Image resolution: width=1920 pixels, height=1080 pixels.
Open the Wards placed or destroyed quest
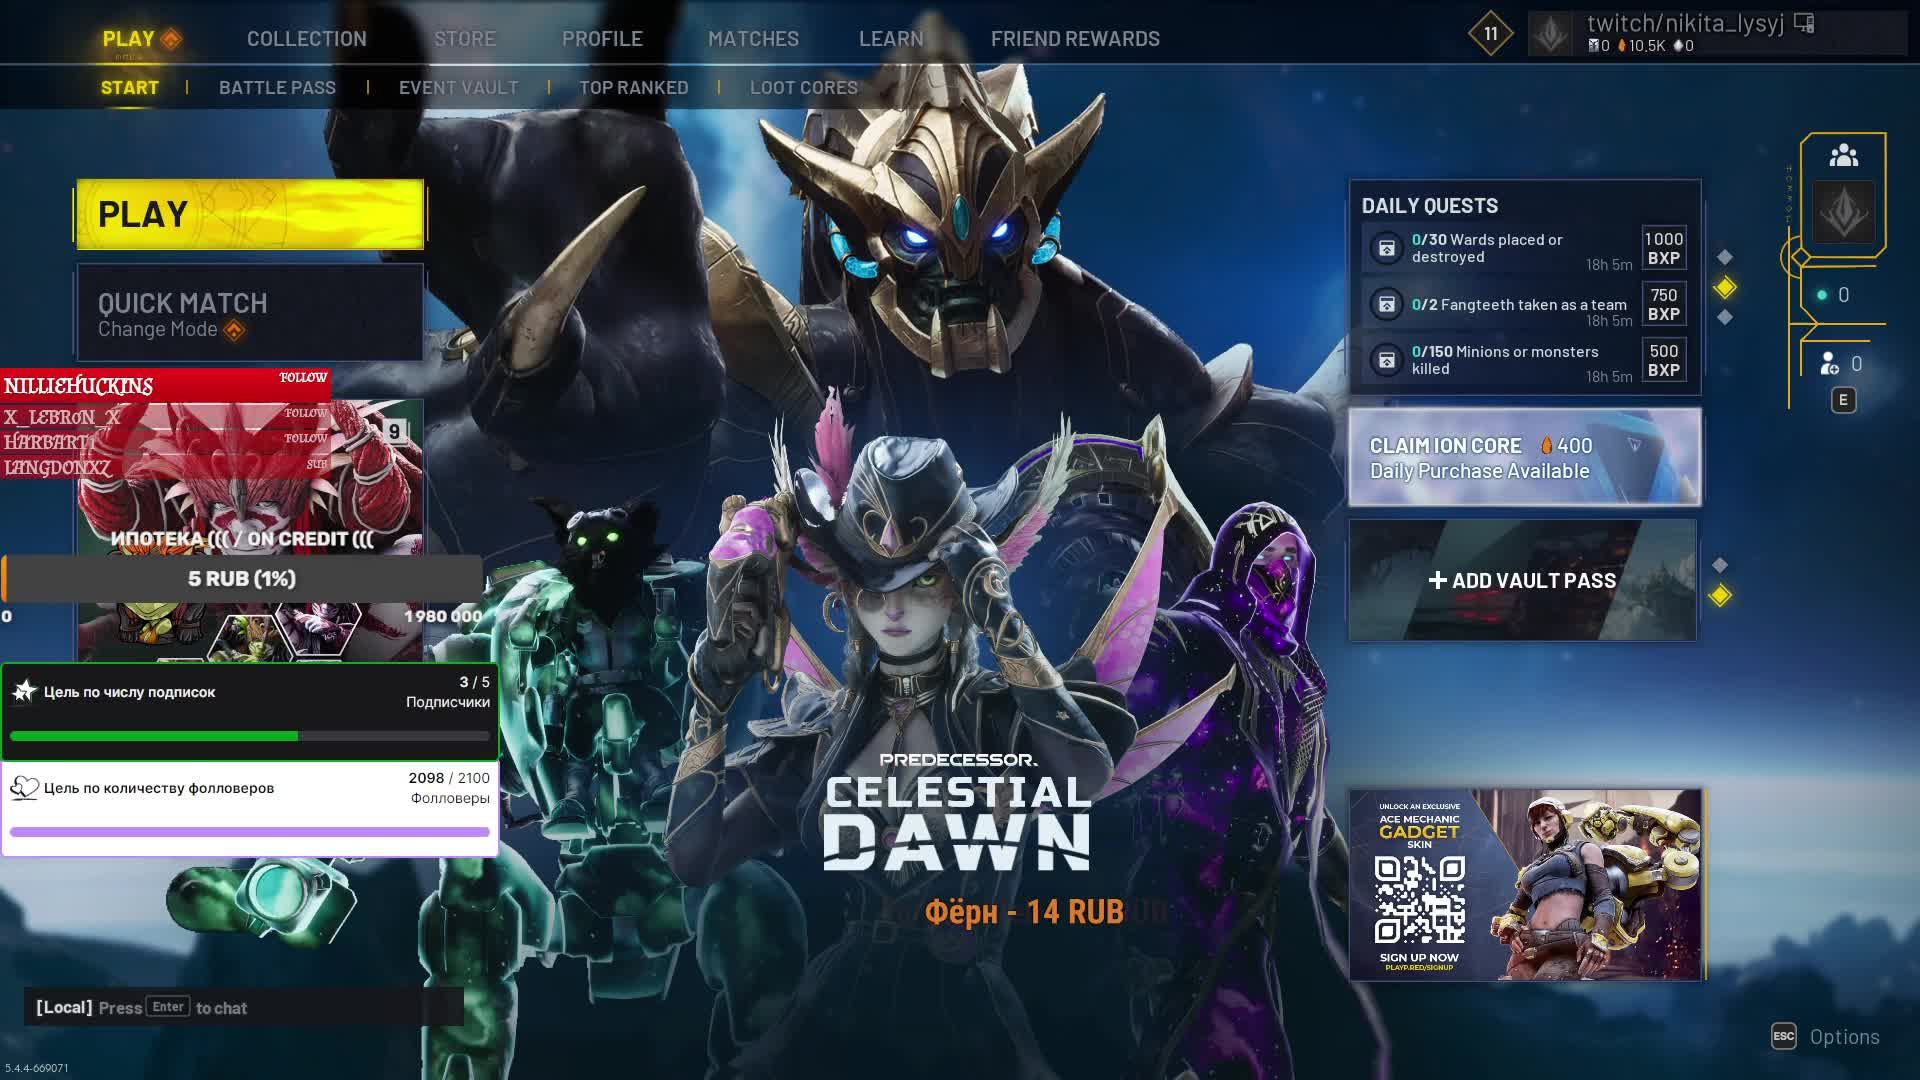click(1525, 248)
